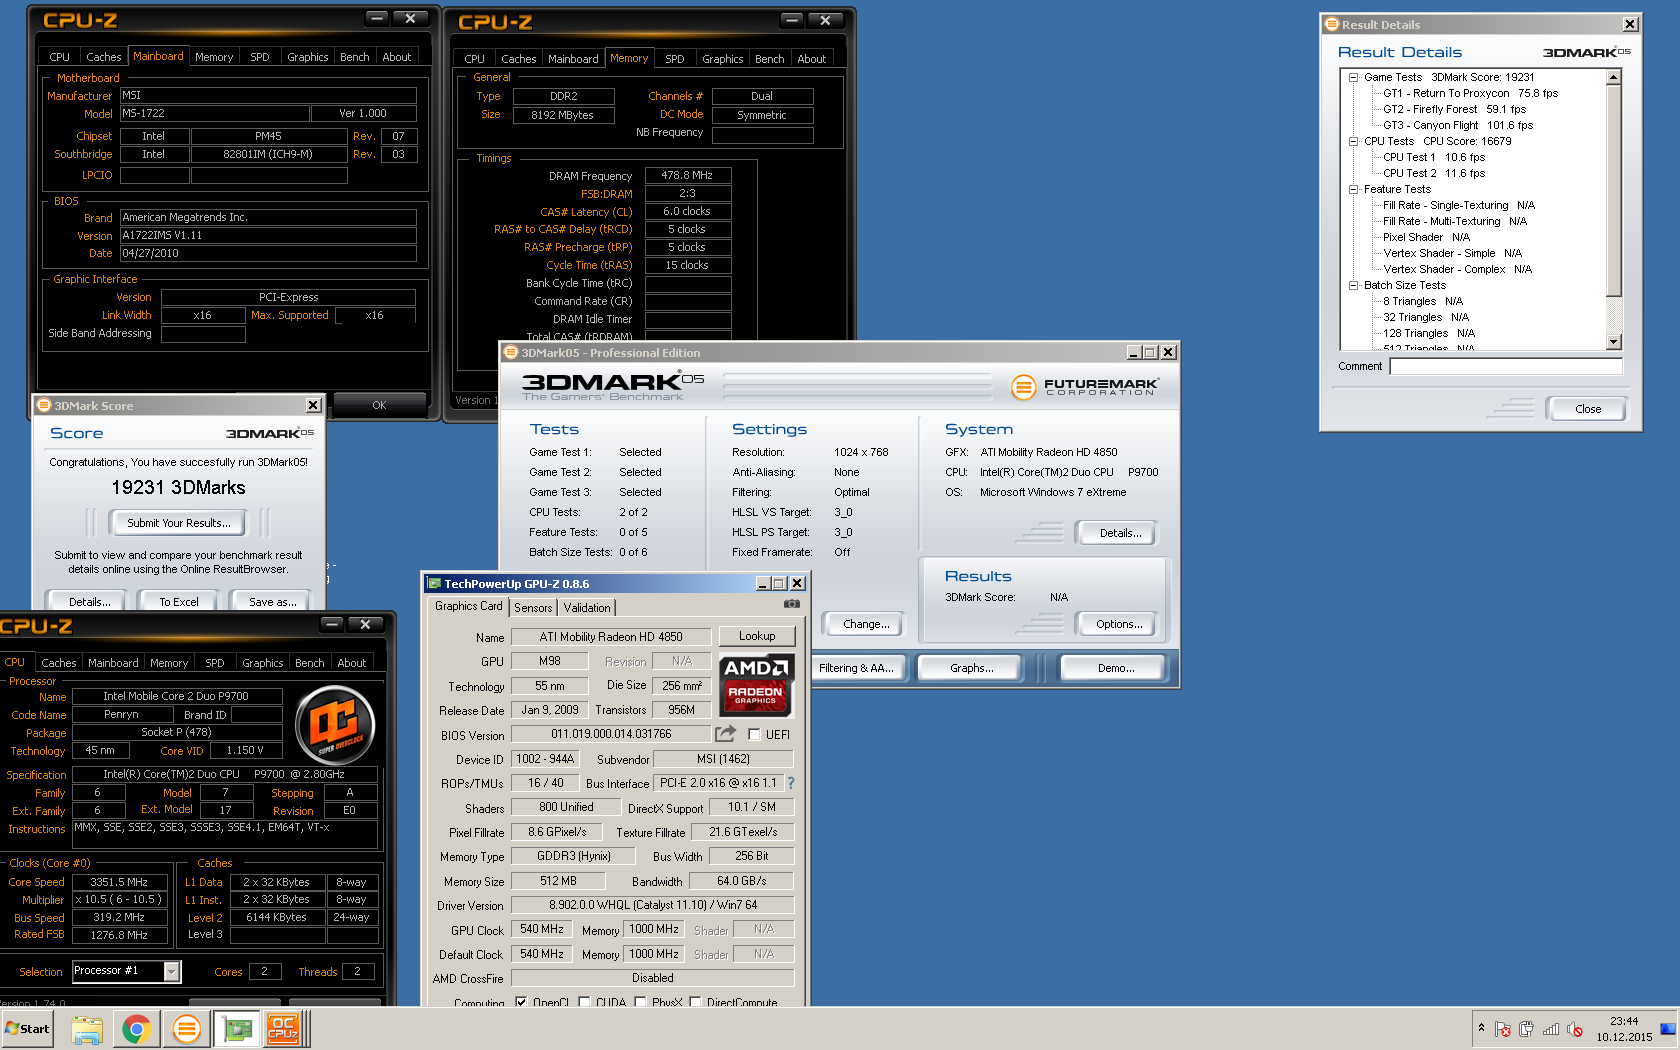1680x1050 pixels.
Task: Launch Google Chrome from the taskbar
Action: tap(137, 1029)
